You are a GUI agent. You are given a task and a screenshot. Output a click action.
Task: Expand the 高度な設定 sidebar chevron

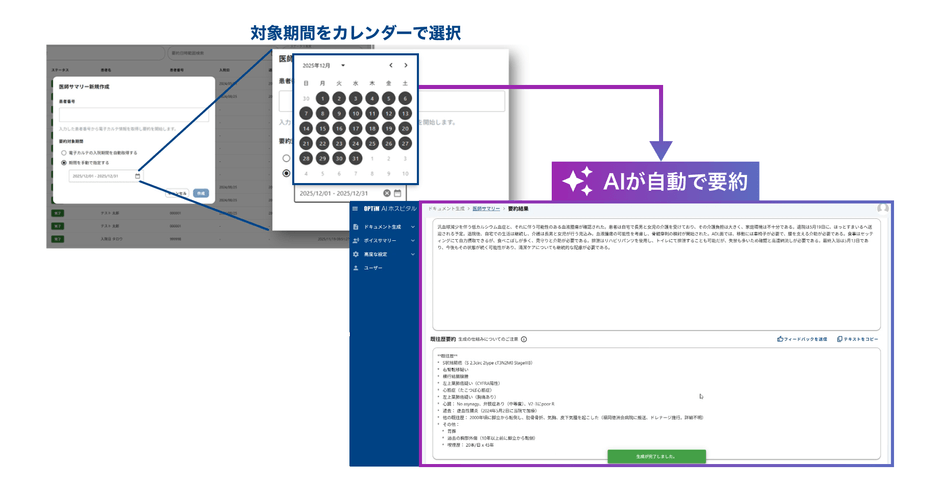click(412, 254)
